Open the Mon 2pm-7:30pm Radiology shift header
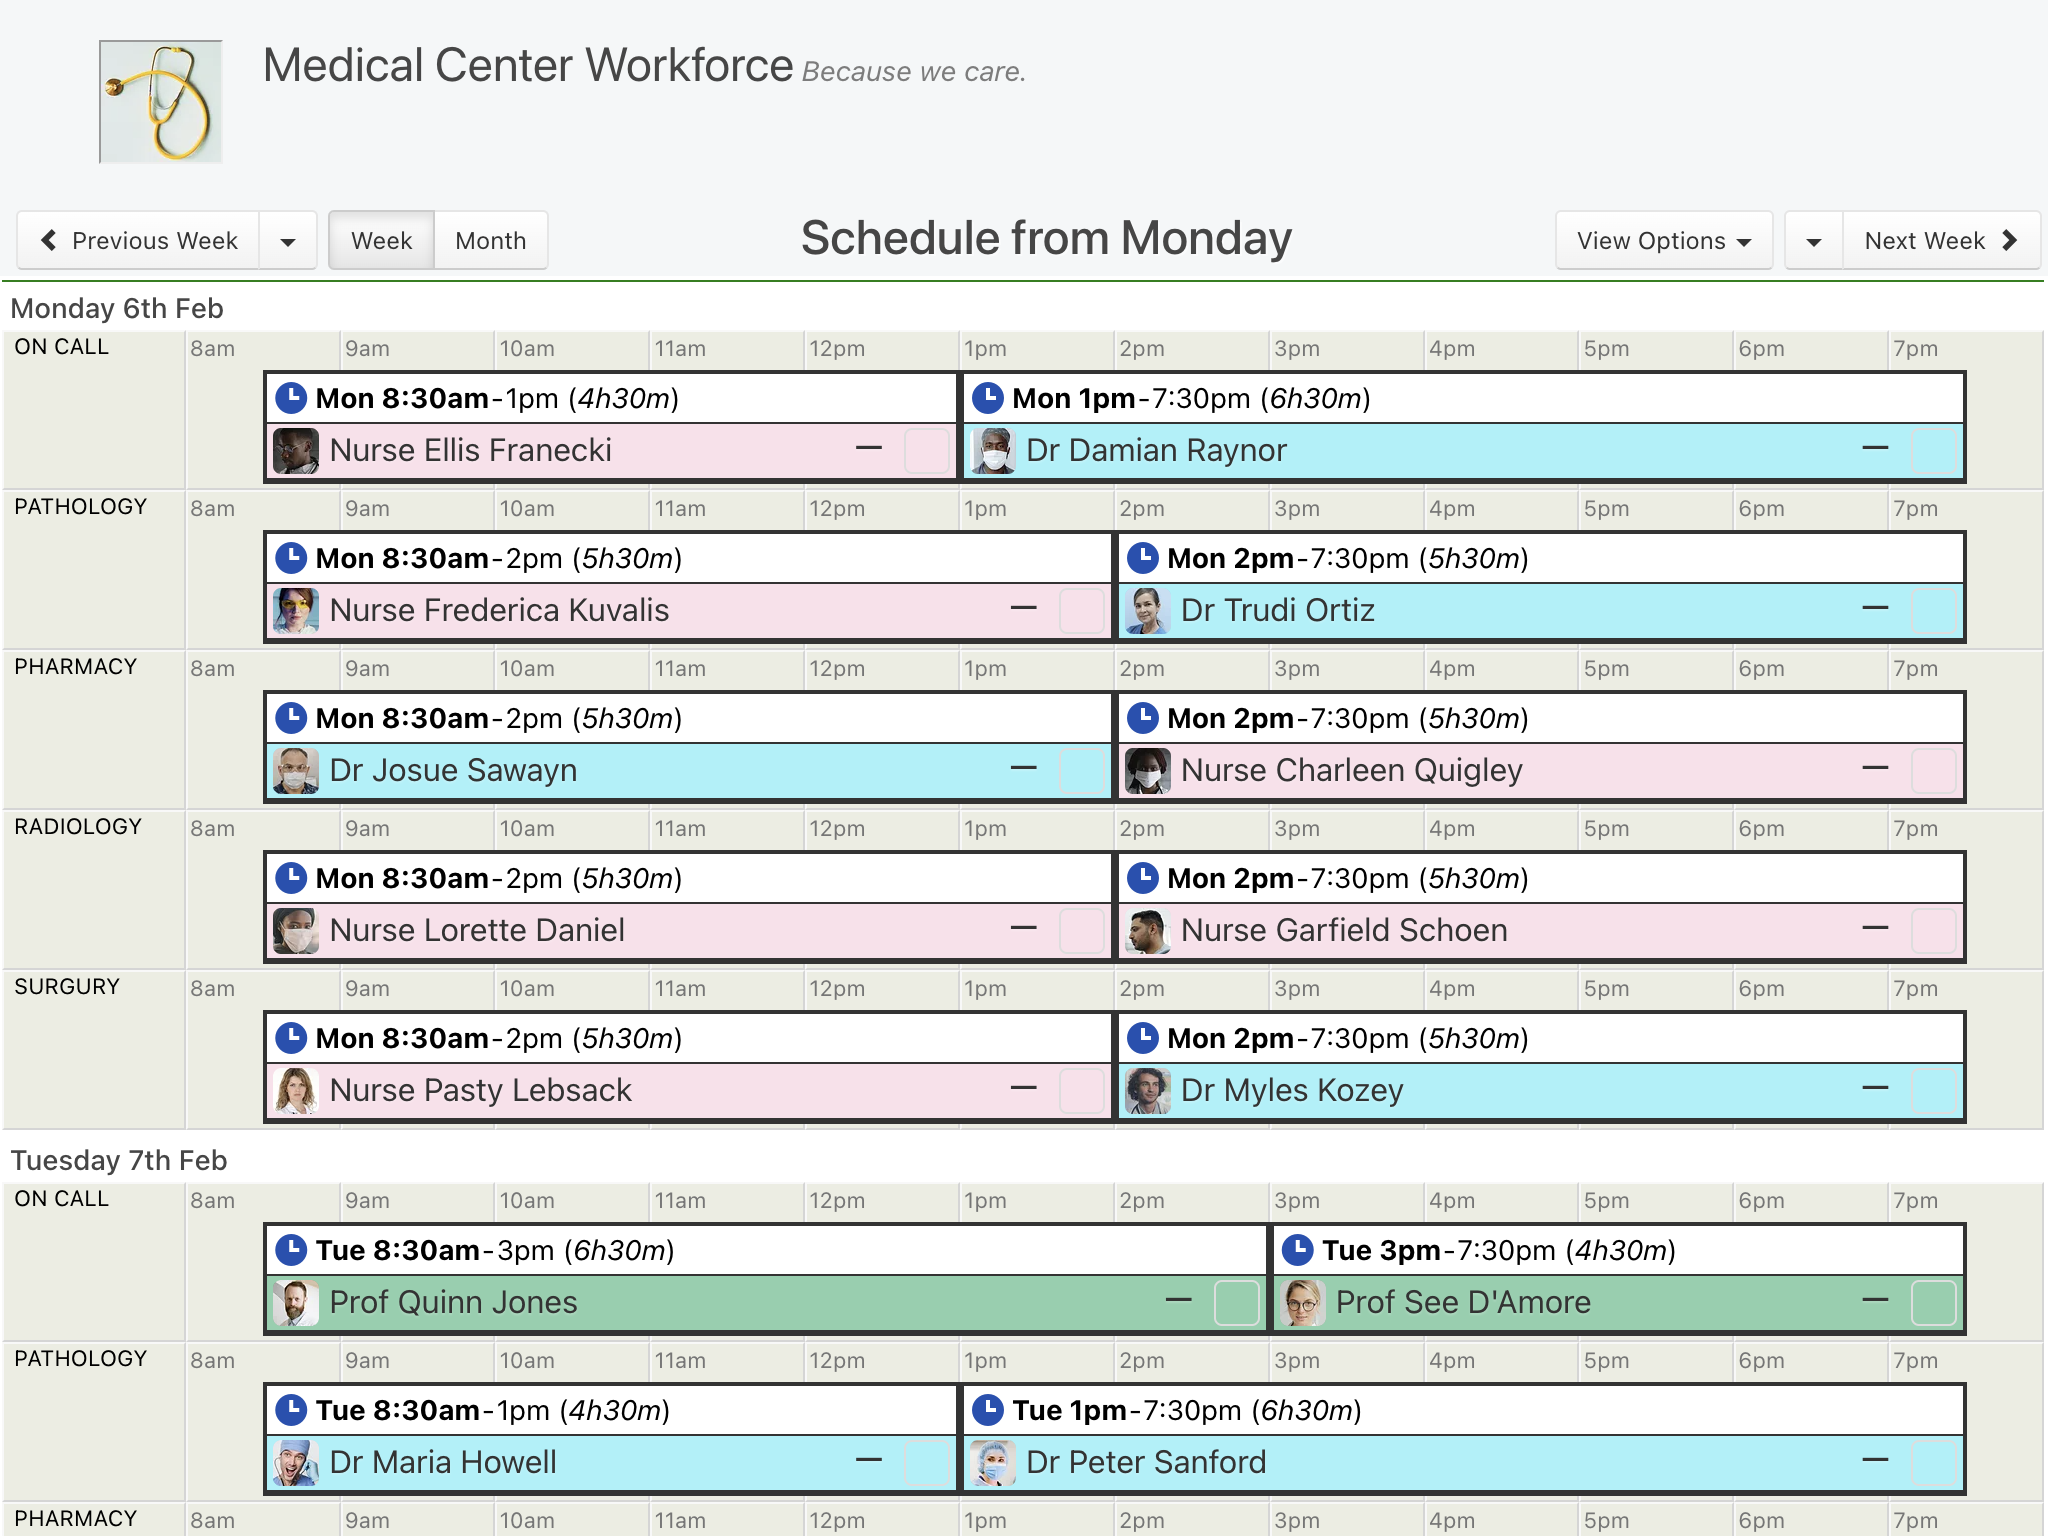Viewport: 2048px width, 1536px height. click(x=1541, y=879)
